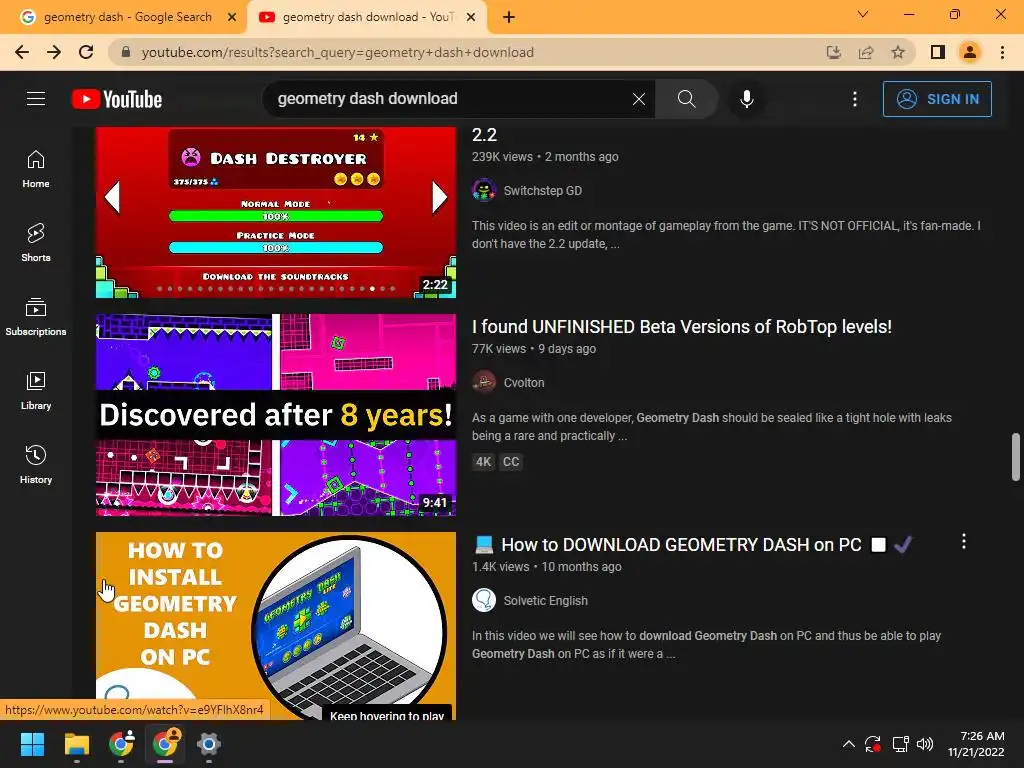
Task: View site info via the lock icon
Action: pyautogui.click(x=126, y=52)
